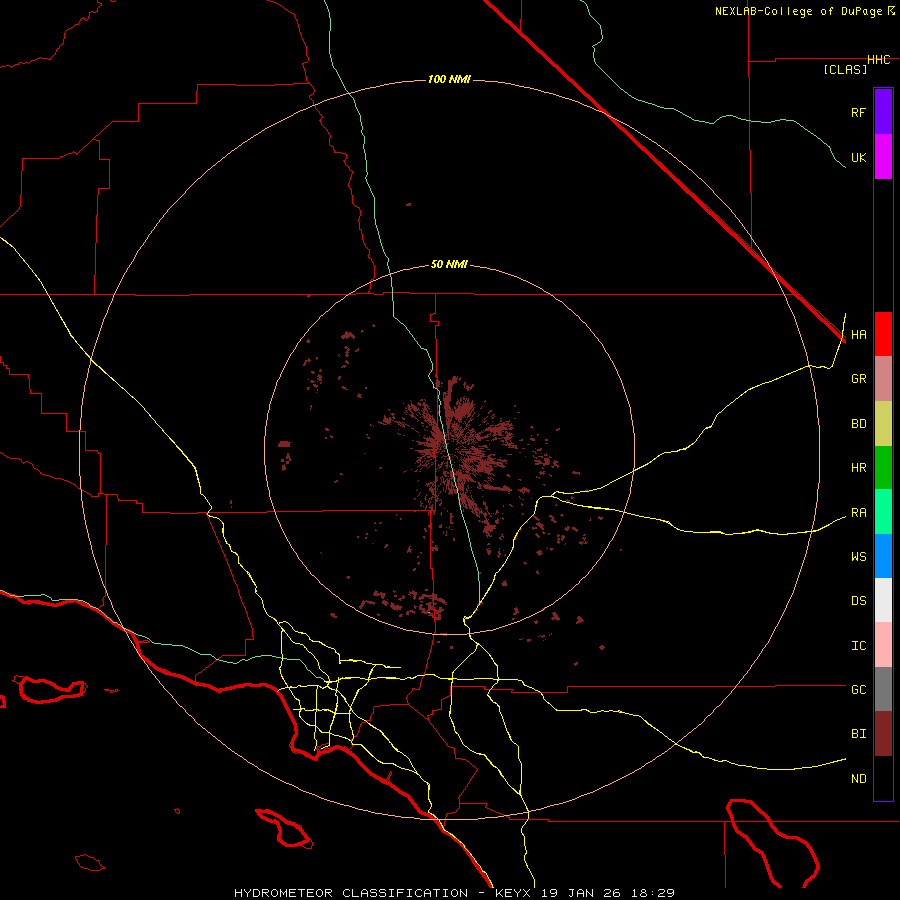Click HYDROMETEOR CLASSIFICATION title text
The image size is (900, 900).
(351, 893)
